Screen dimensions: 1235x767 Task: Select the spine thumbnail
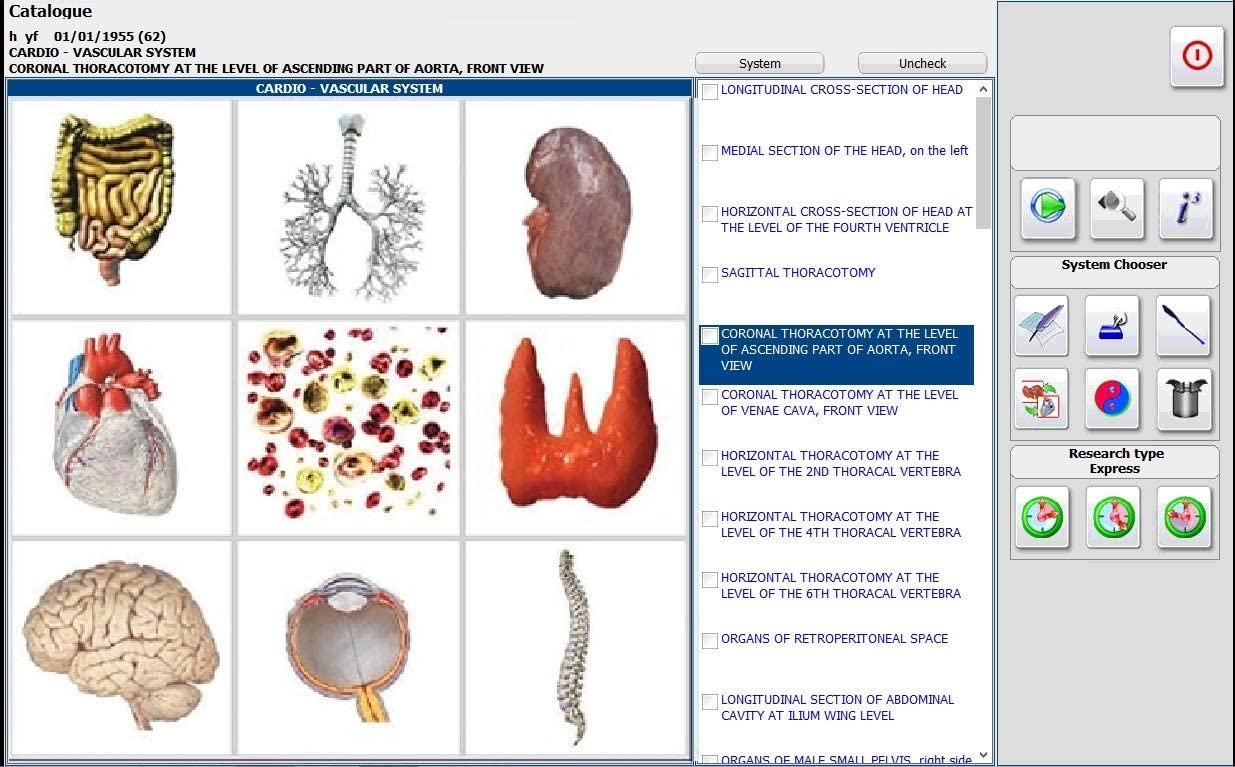pos(577,648)
